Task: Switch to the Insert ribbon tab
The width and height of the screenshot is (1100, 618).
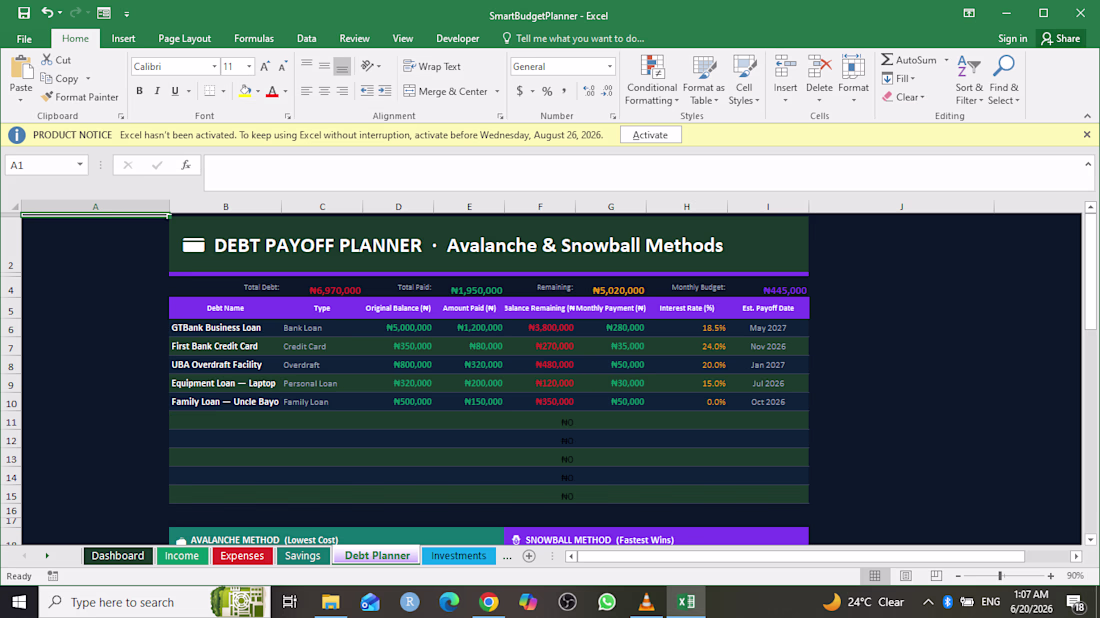Action: 123,39
